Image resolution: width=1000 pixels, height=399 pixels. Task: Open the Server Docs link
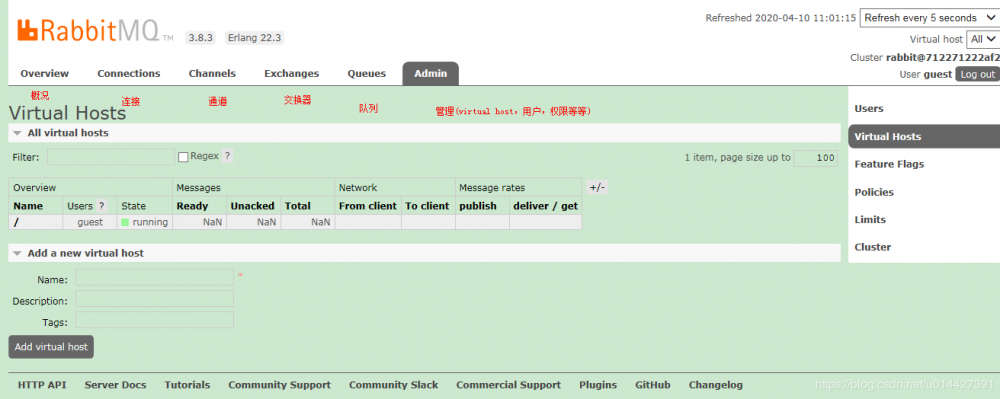coord(115,385)
